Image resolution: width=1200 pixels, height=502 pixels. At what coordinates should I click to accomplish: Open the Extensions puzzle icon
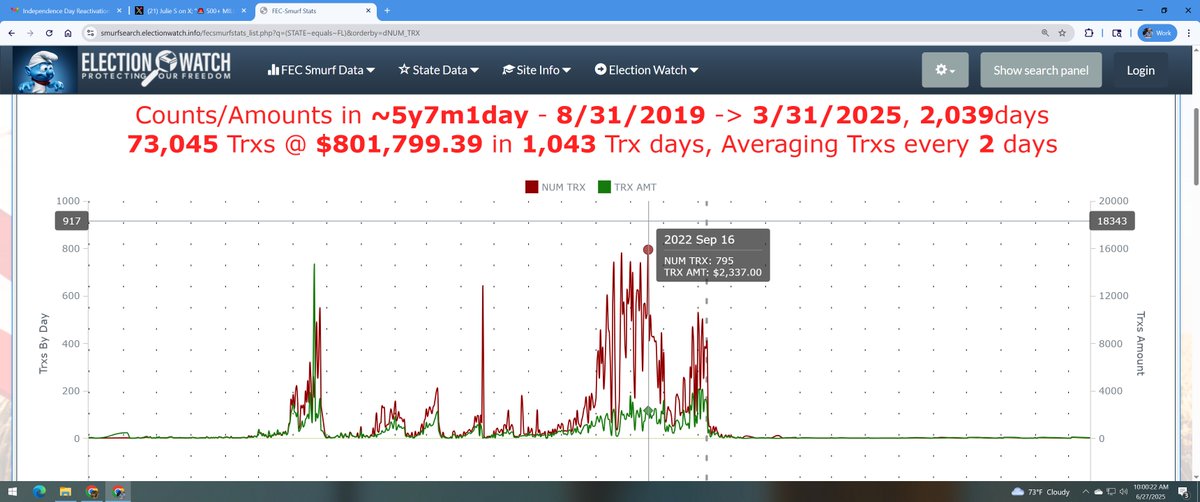coord(1089,32)
